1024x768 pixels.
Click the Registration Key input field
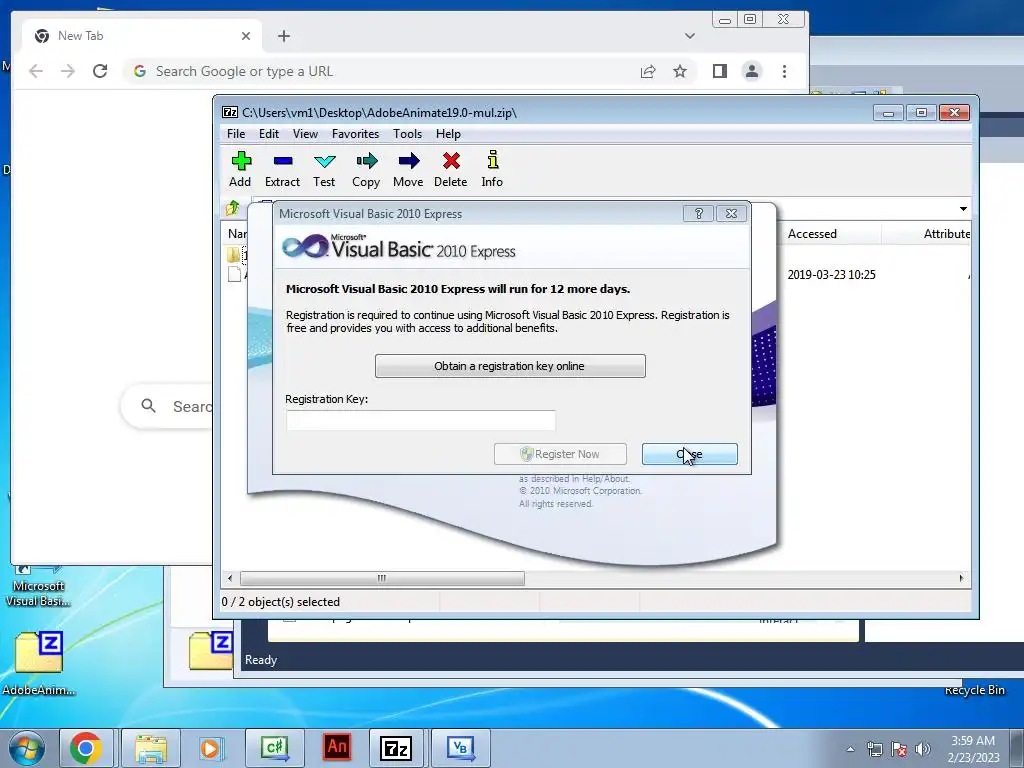click(x=421, y=420)
